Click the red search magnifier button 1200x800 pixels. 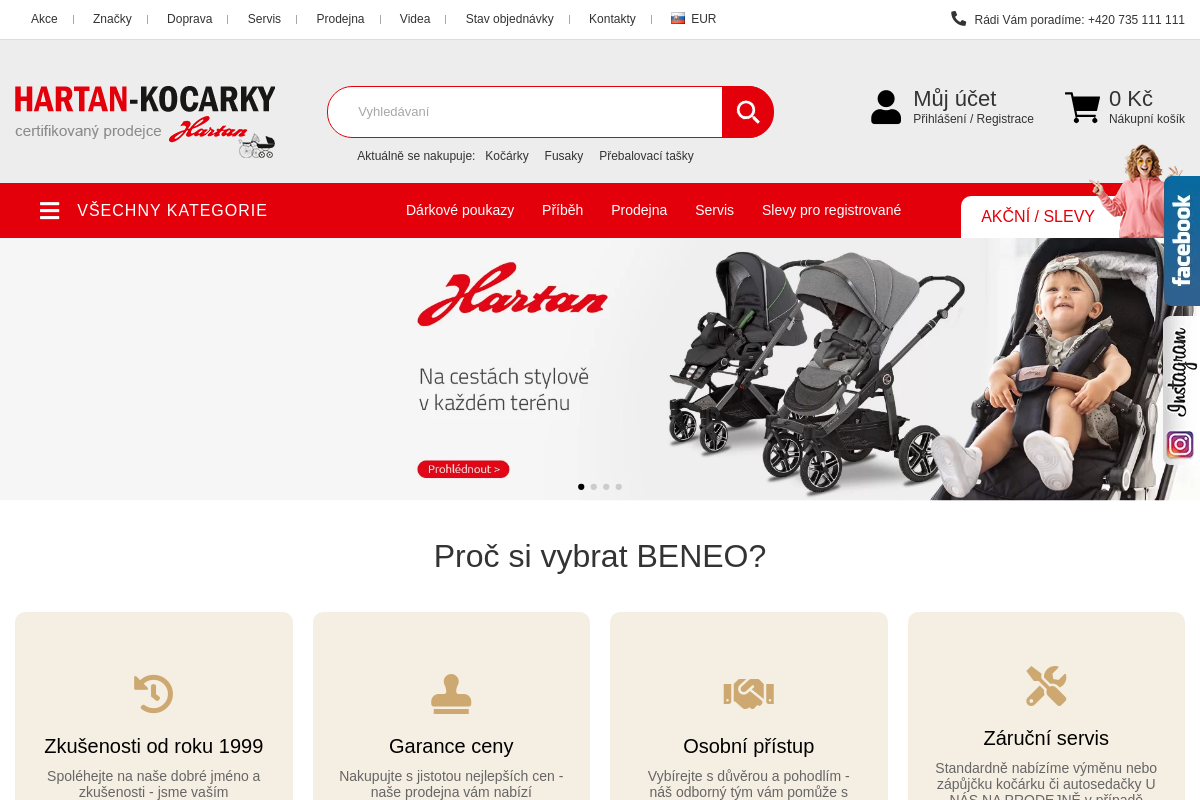(x=748, y=112)
